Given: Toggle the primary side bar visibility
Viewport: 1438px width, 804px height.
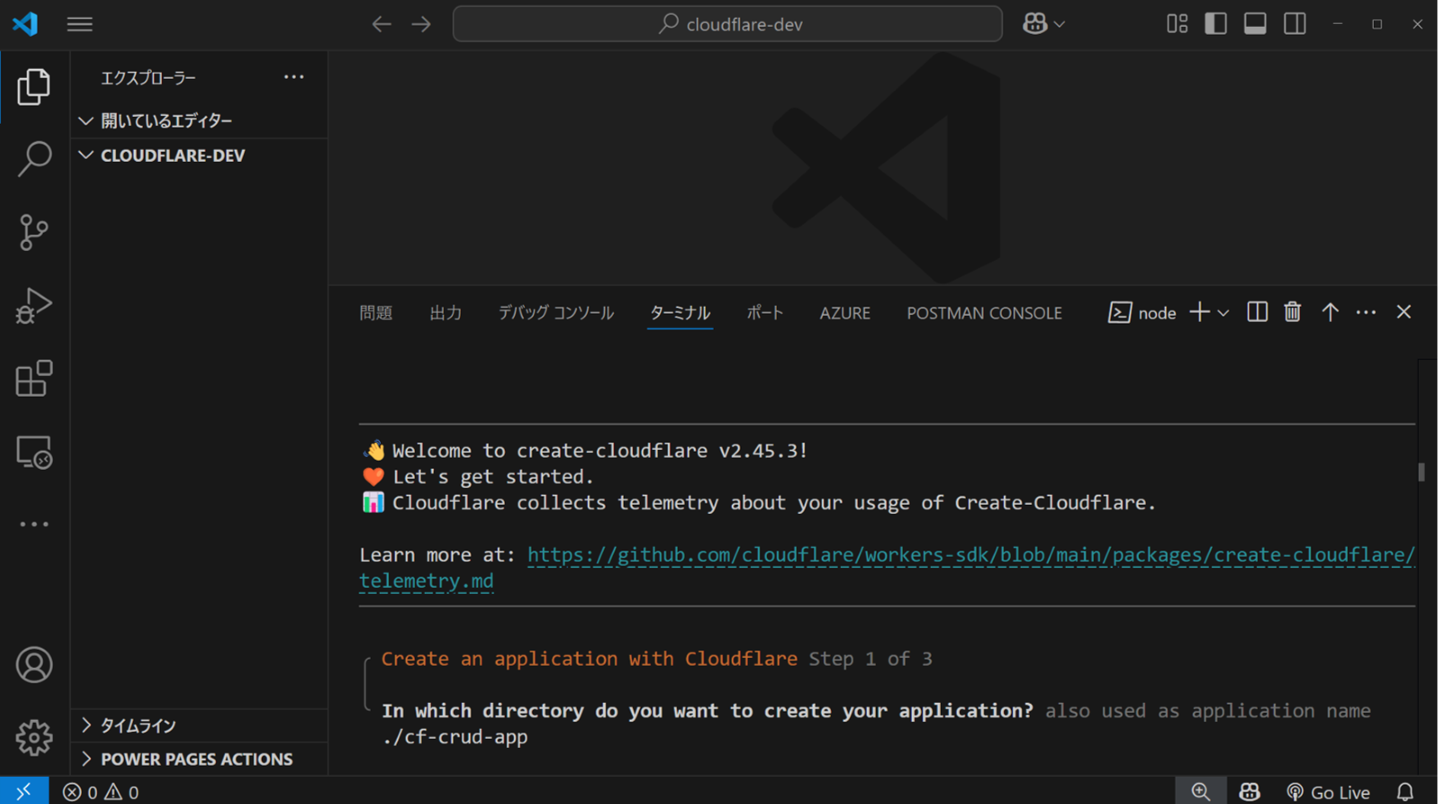Looking at the screenshot, I should 1216,24.
